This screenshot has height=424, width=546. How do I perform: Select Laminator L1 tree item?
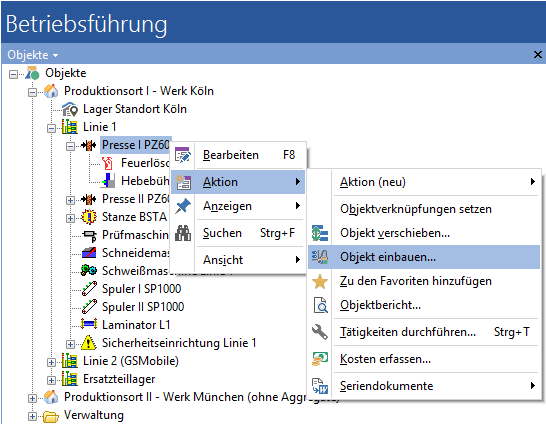pos(136,325)
